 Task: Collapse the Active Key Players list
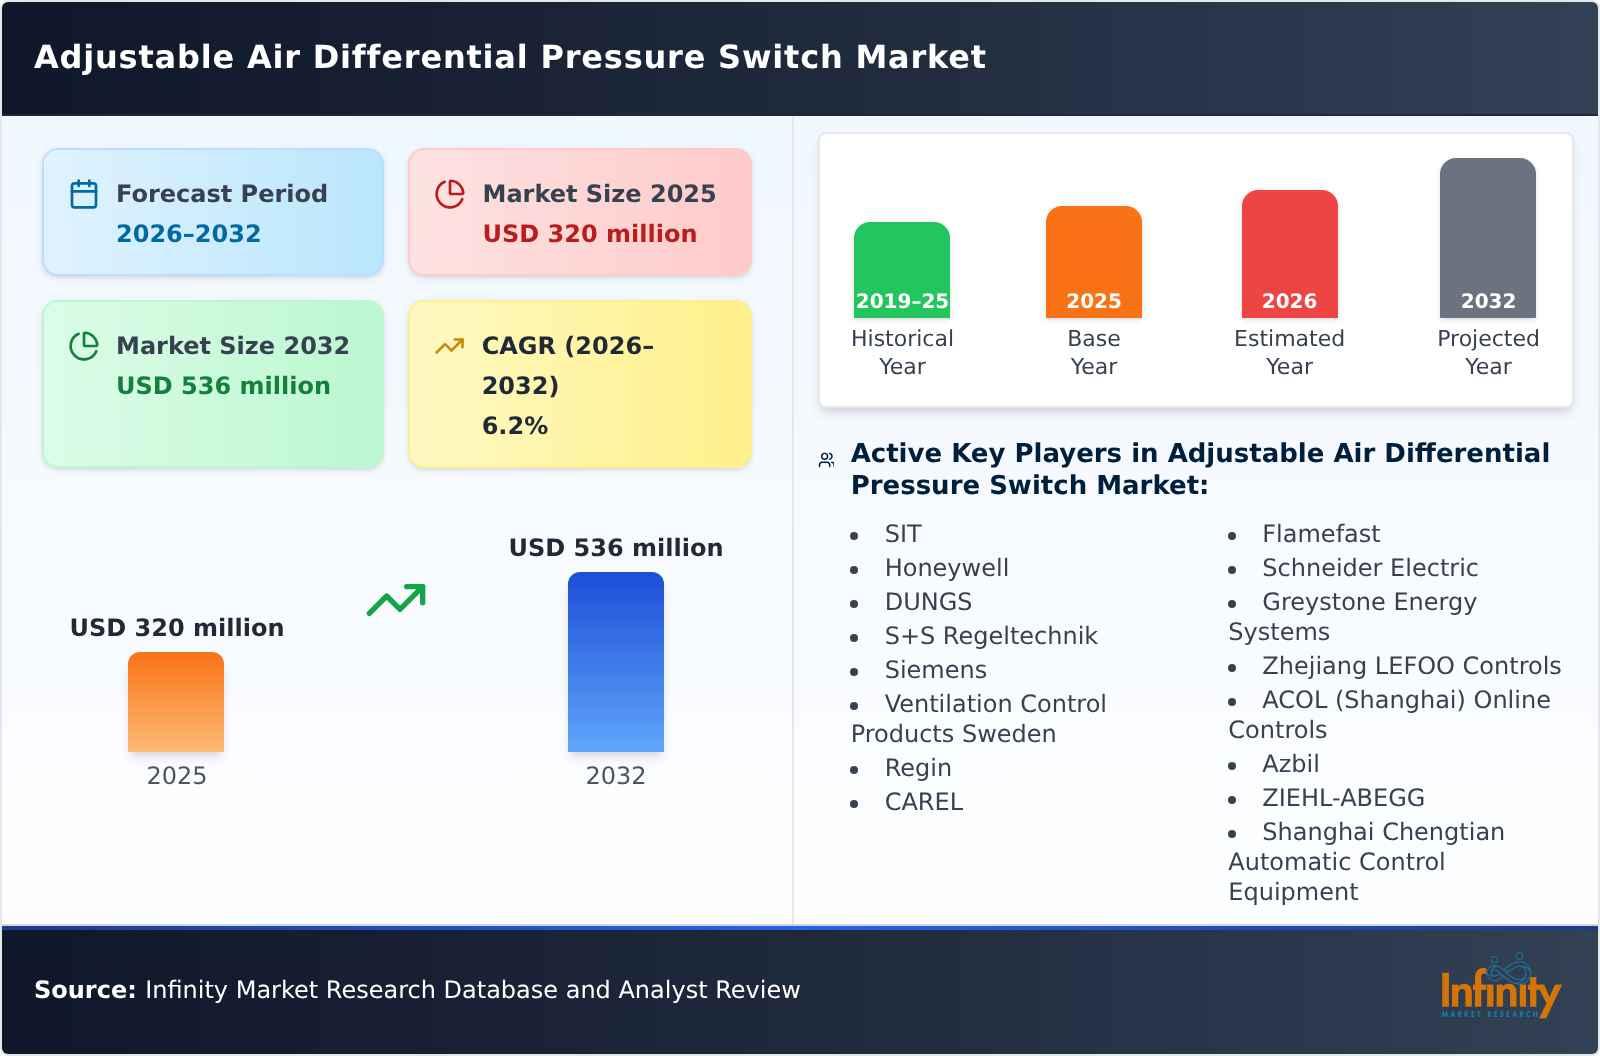coord(1200,470)
